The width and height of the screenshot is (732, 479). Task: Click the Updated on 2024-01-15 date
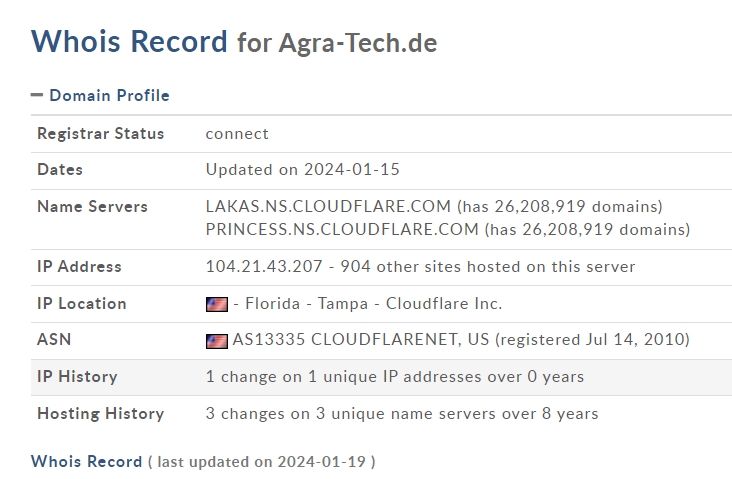pyautogui.click(x=303, y=169)
